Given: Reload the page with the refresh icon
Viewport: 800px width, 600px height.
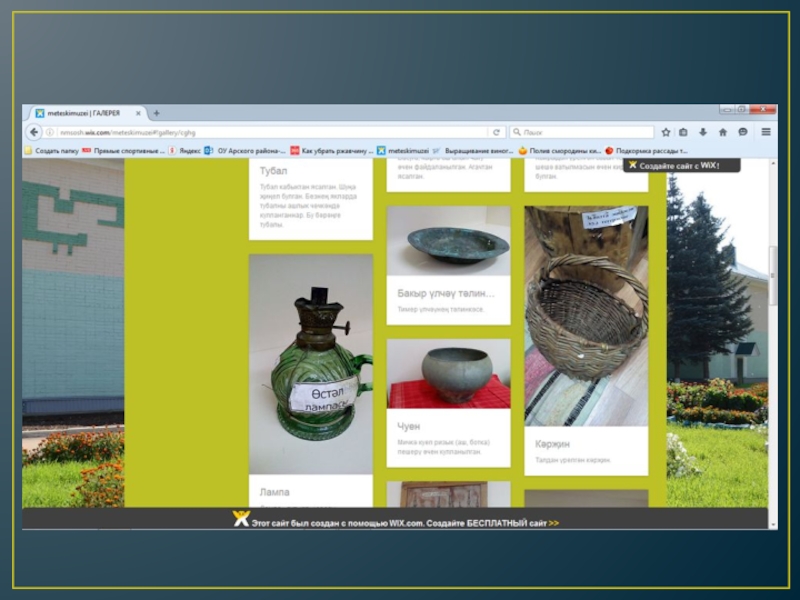Looking at the screenshot, I should pyautogui.click(x=496, y=132).
